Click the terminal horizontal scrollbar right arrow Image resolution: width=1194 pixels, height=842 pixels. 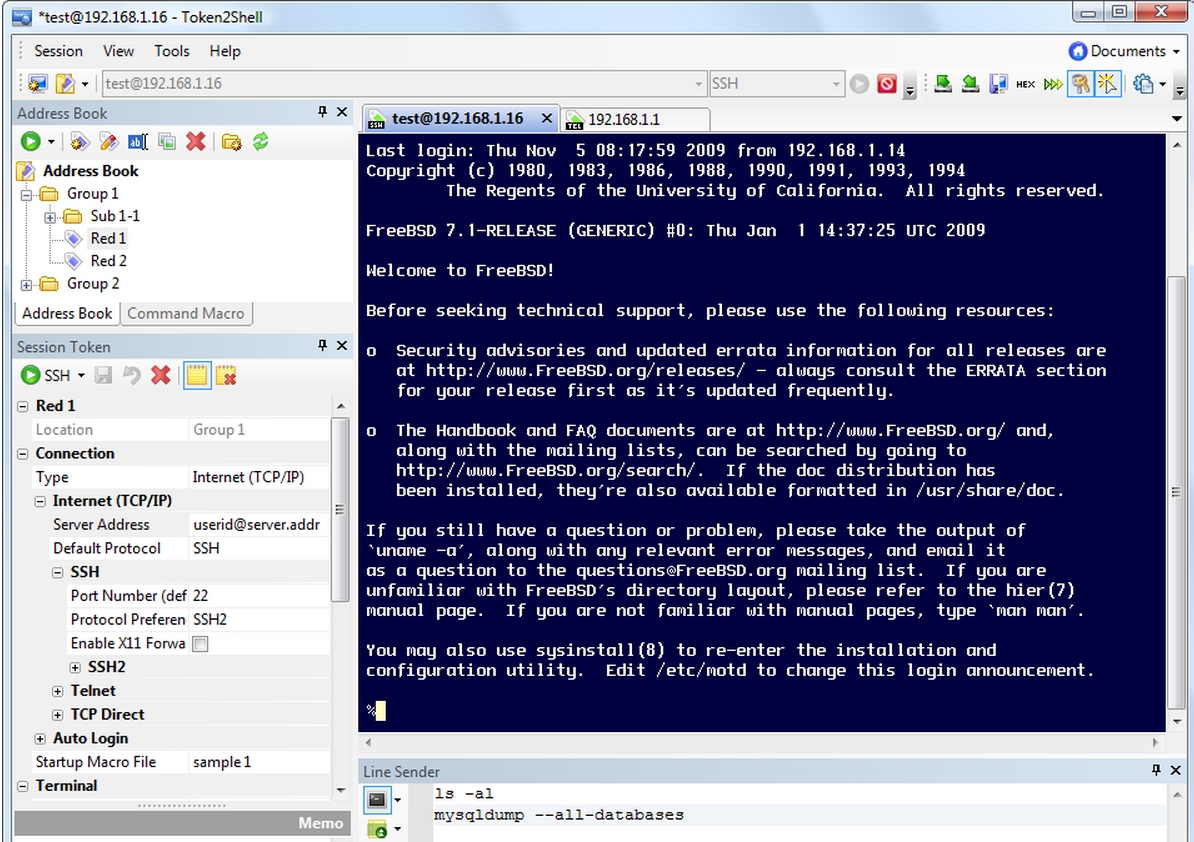pos(1155,742)
